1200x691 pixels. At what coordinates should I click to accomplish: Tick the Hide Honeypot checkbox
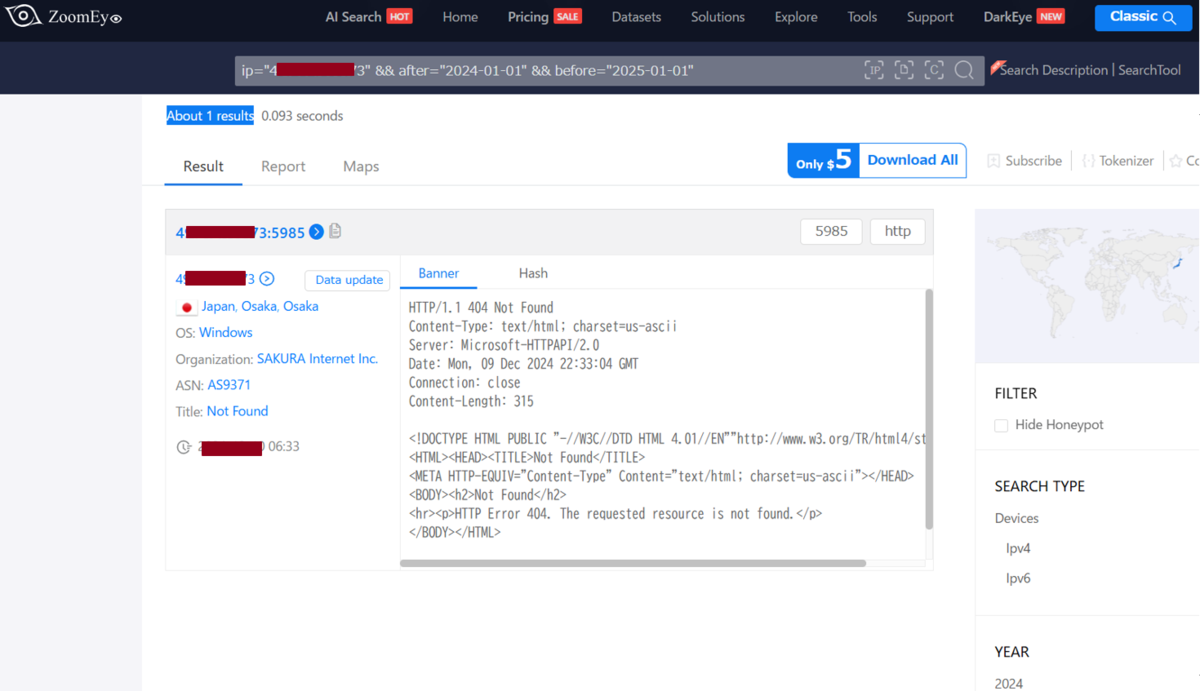click(x=1001, y=425)
